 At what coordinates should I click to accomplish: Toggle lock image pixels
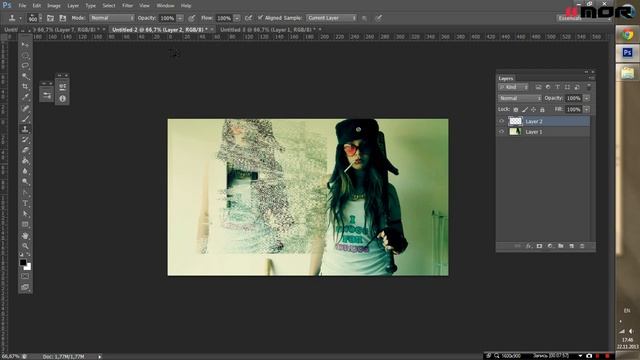pyautogui.click(x=525, y=109)
